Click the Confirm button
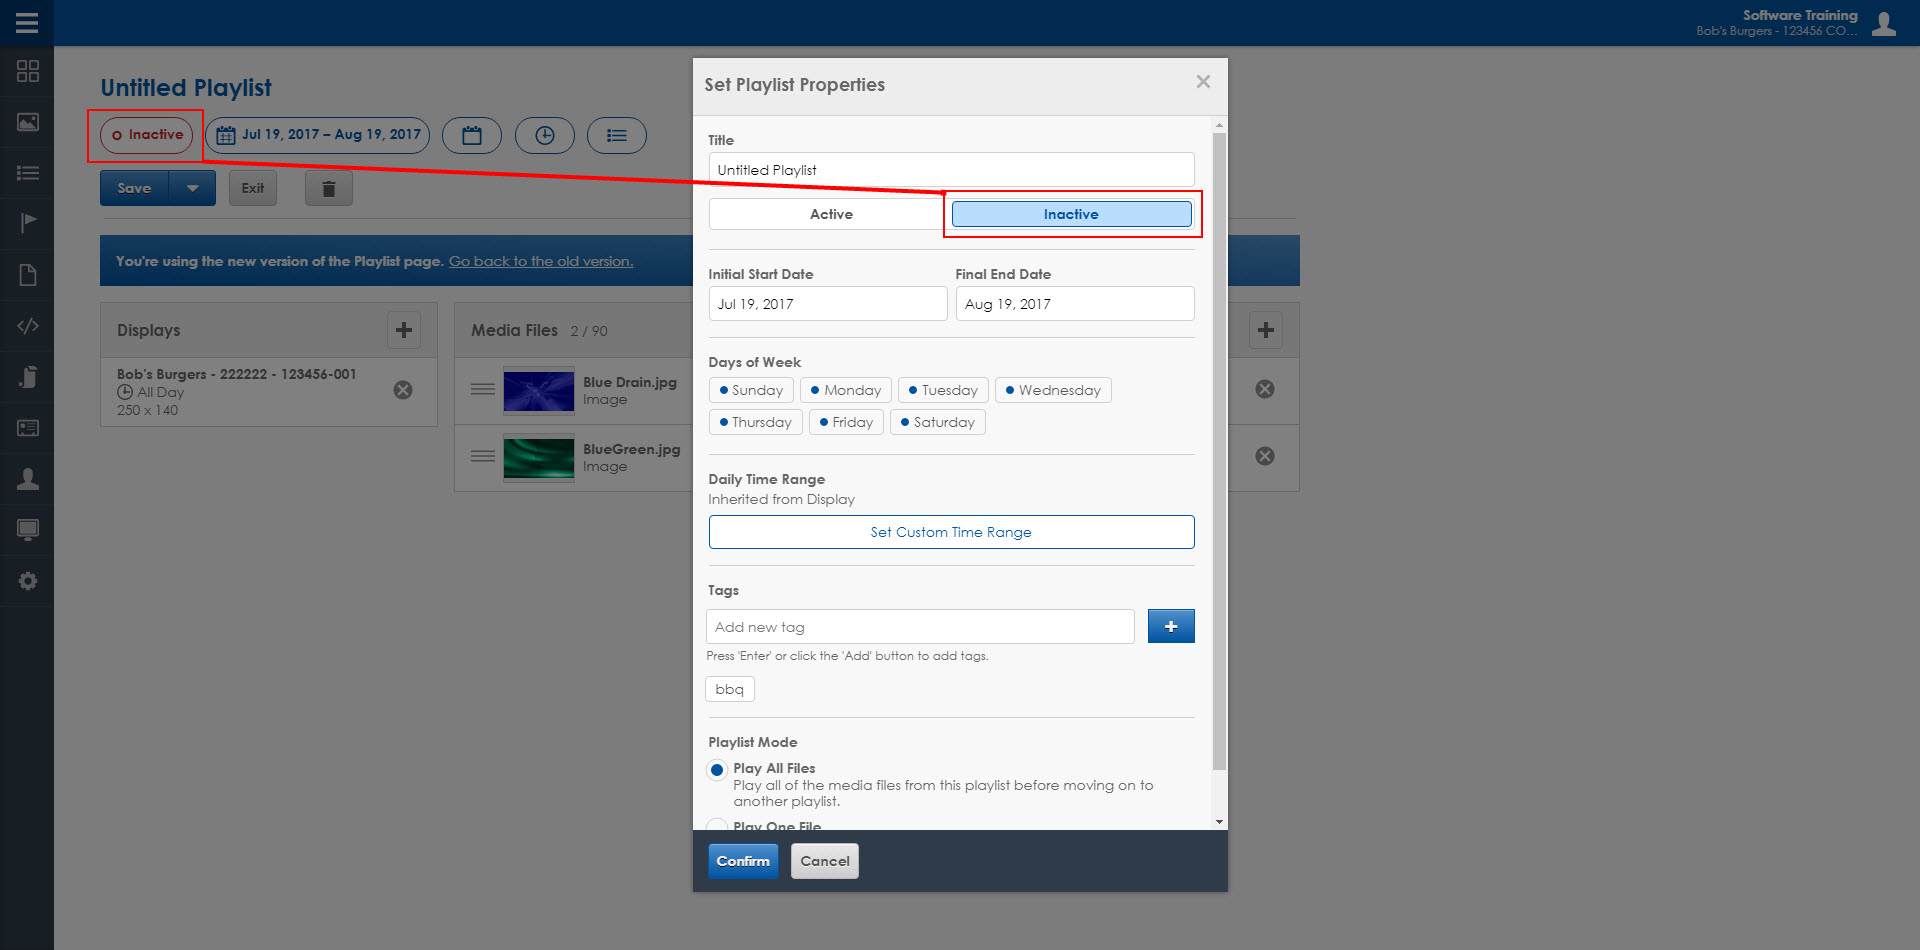The image size is (1920, 950). tap(742, 861)
